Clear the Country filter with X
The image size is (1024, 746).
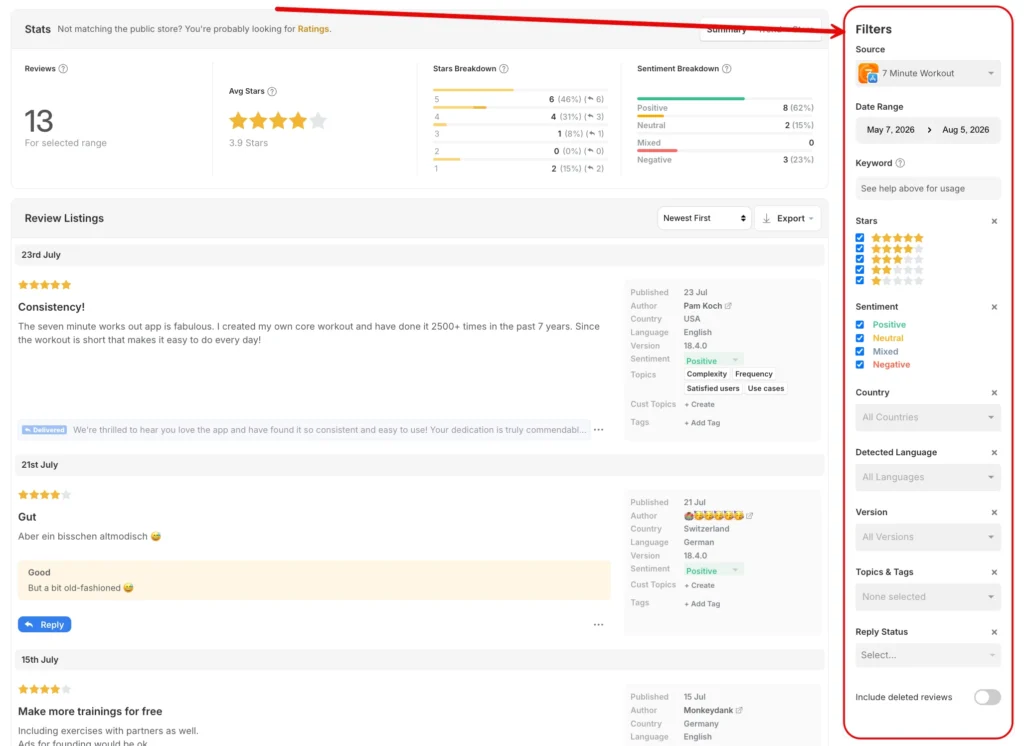coord(994,393)
